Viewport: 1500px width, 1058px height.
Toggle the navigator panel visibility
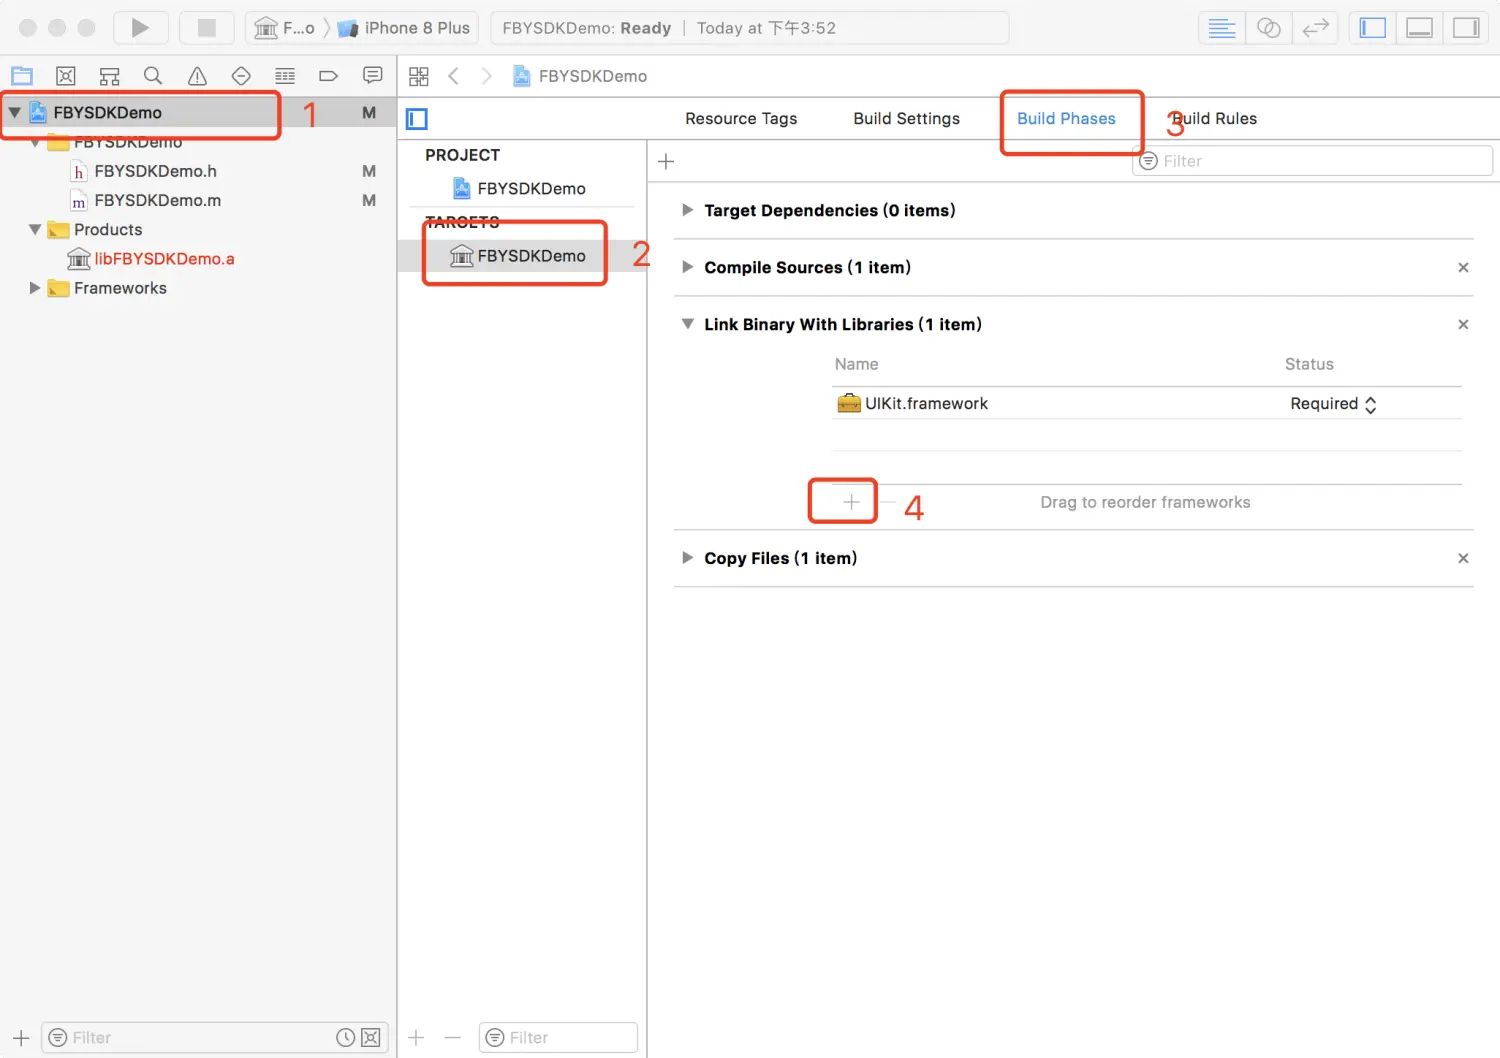pyautogui.click(x=1373, y=28)
